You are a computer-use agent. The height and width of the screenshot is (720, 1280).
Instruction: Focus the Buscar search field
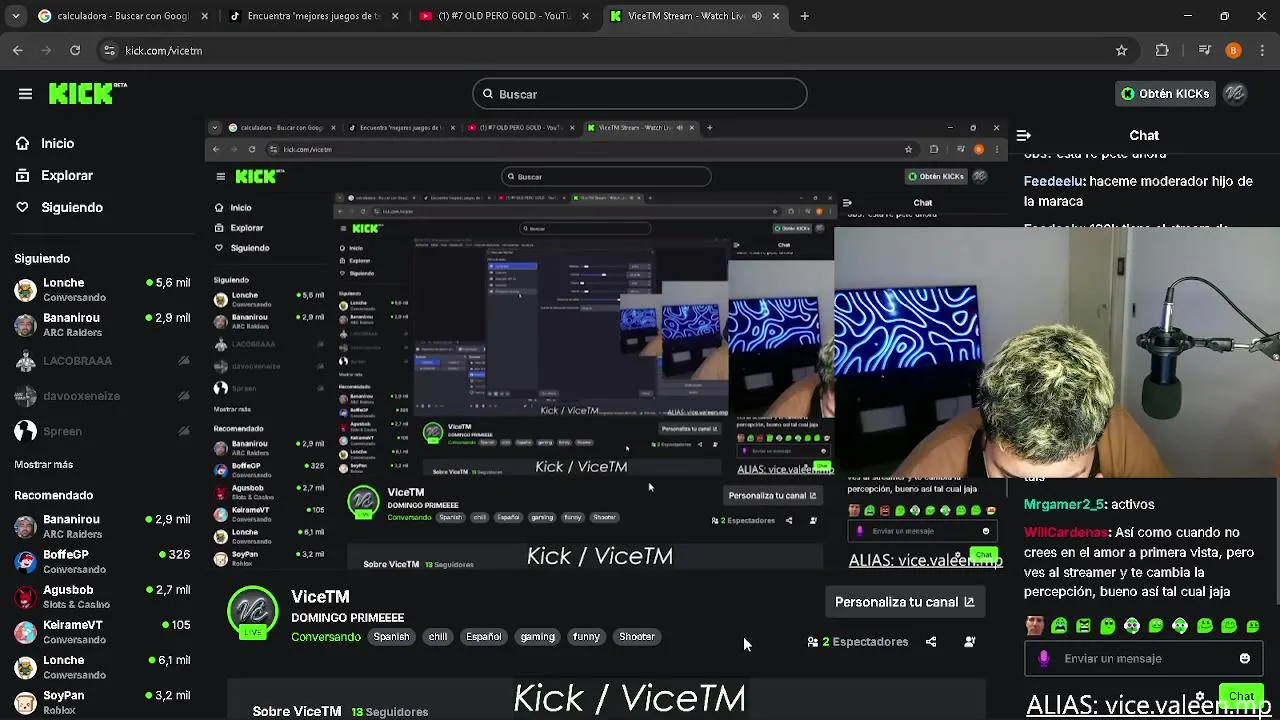(640, 94)
